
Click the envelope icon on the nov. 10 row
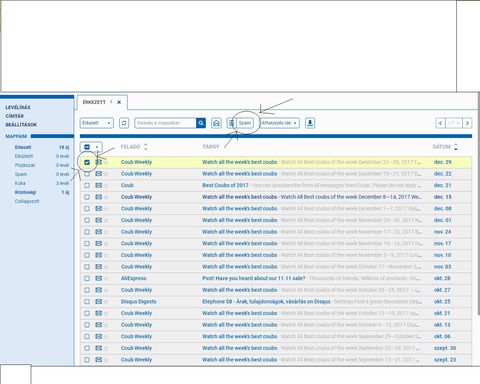coord(99,255)
